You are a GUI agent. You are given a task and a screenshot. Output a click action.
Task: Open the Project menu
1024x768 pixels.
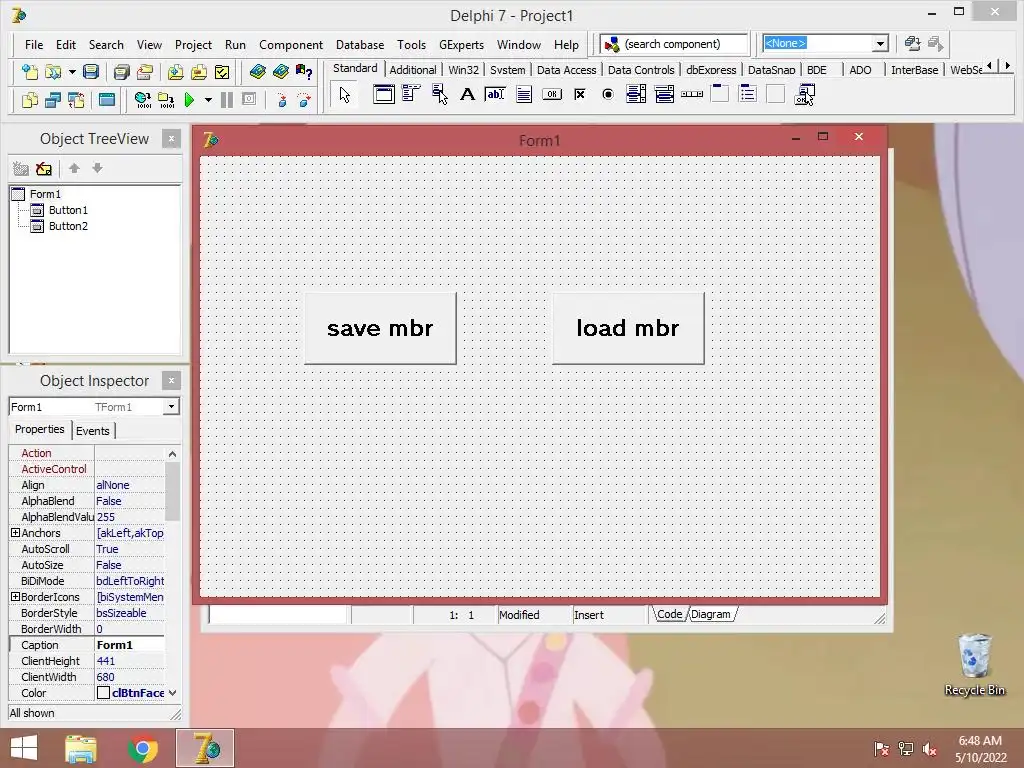pos(193,44)
